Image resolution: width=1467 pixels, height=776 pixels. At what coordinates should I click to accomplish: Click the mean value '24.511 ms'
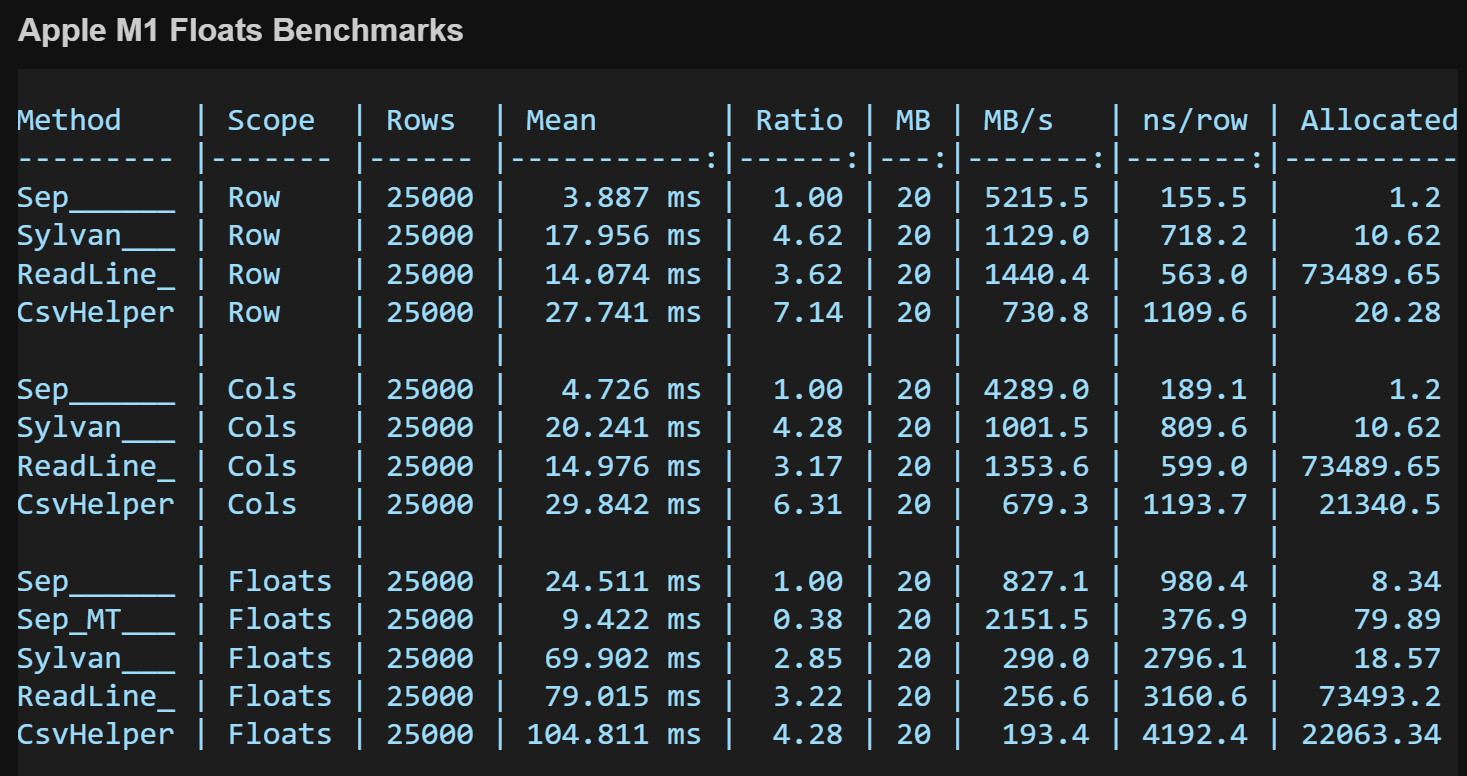622,581
